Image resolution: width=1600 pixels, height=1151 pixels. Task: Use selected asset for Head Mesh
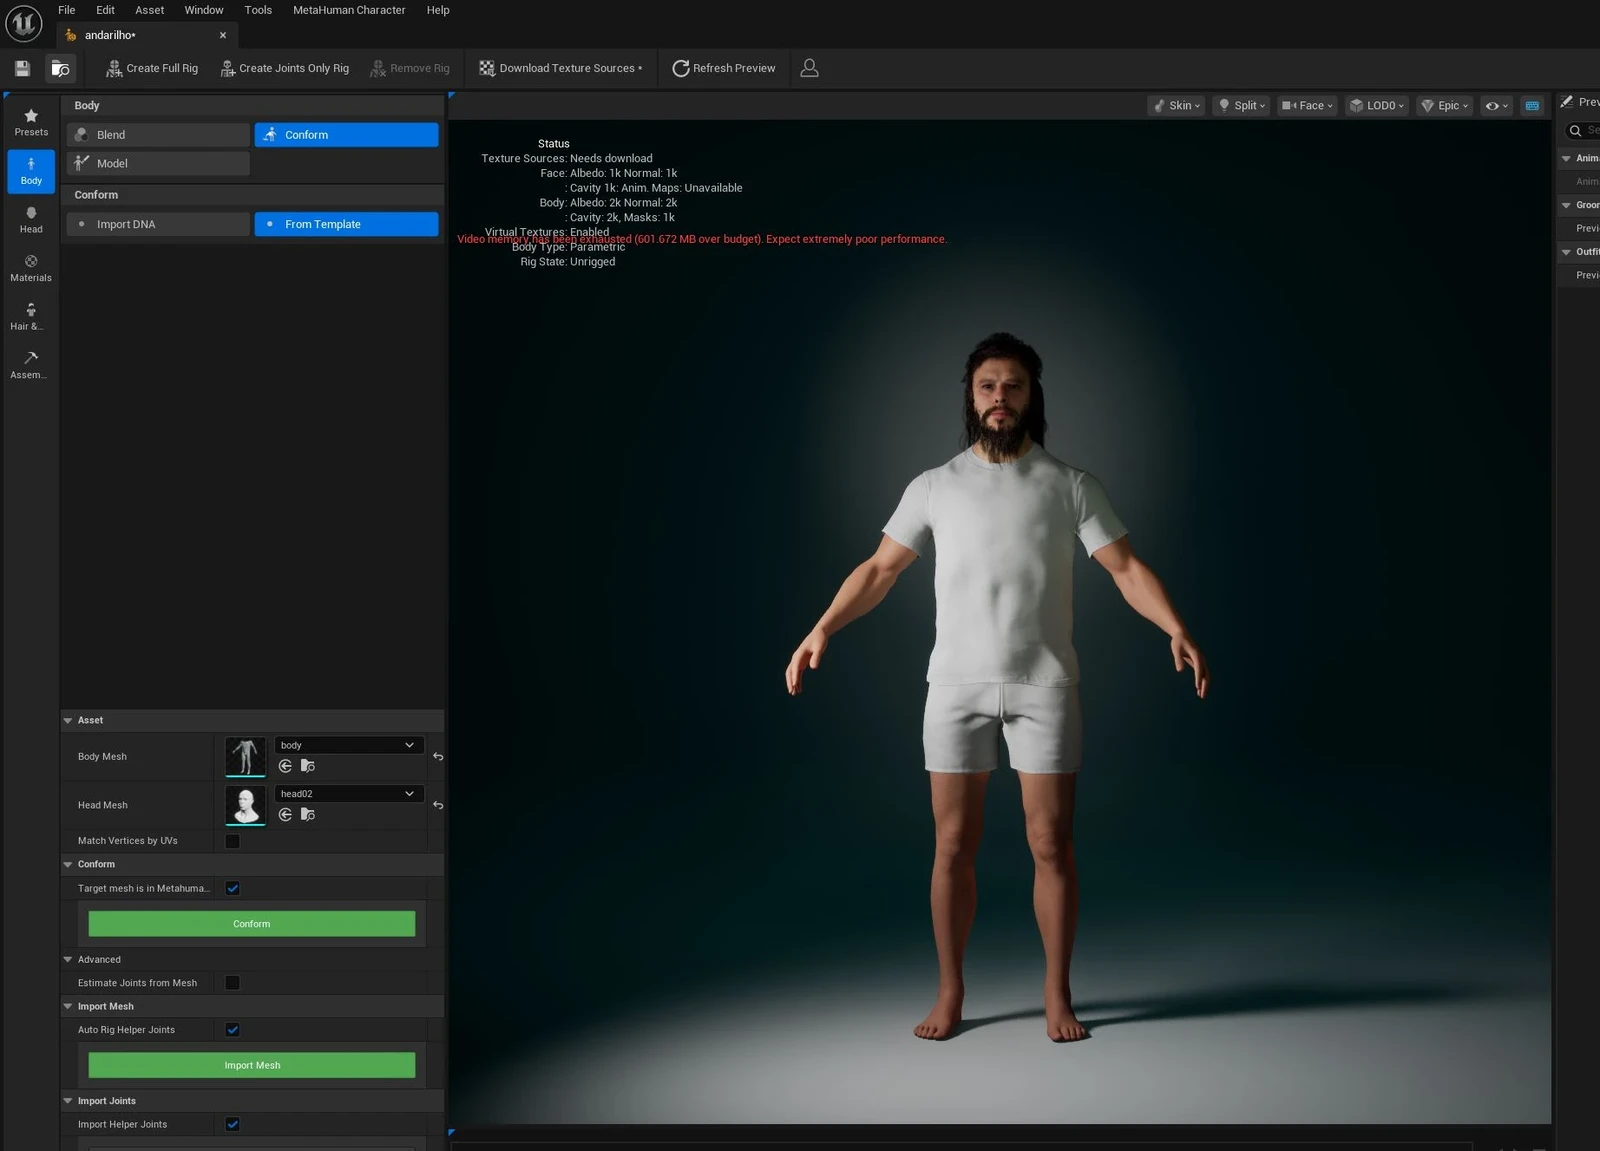[x=286, y=815]
